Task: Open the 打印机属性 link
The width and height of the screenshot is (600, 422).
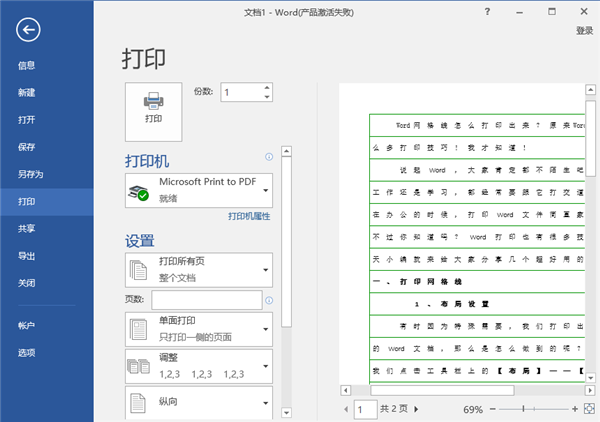Action: click(x=249, y=216)
